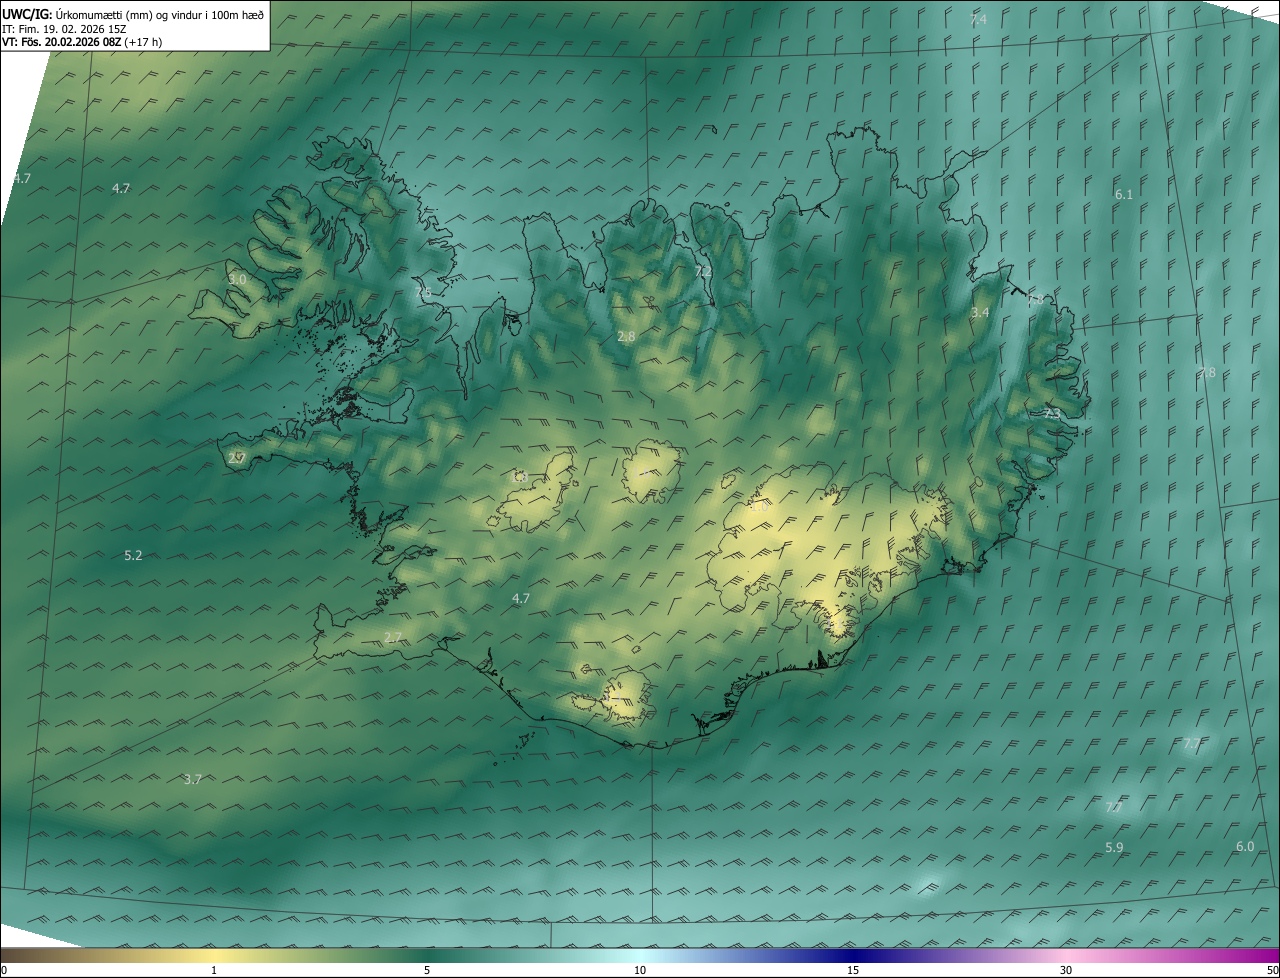Screen dimensions: 1280x978
Task: Click the 2.7 label on Reykjanes peninsula
Action: (393, 637)
